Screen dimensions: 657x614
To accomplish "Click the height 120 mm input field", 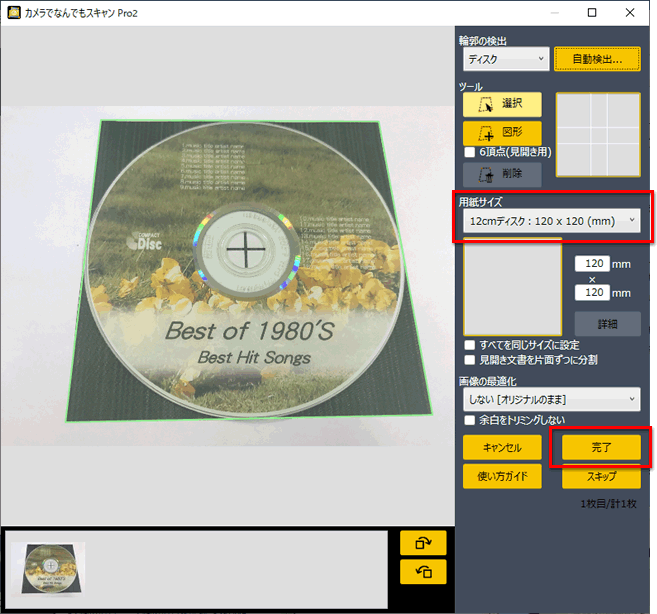I will coord(592,293).
